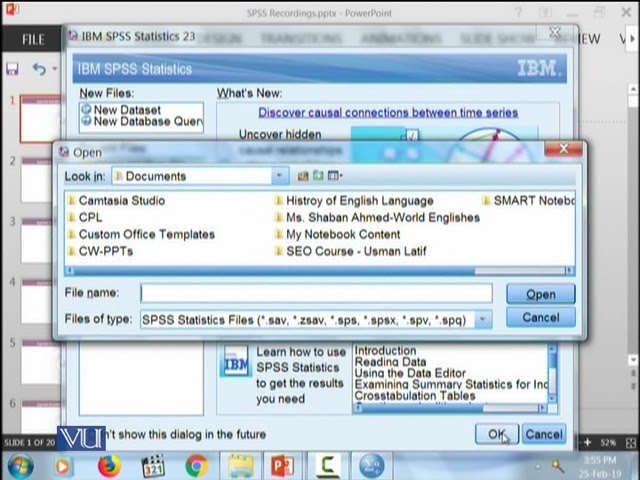Click the Save icon in PowerPoint
Image resolution: width=640 pixels, height=480 pixels.
(x=12, y=69)
